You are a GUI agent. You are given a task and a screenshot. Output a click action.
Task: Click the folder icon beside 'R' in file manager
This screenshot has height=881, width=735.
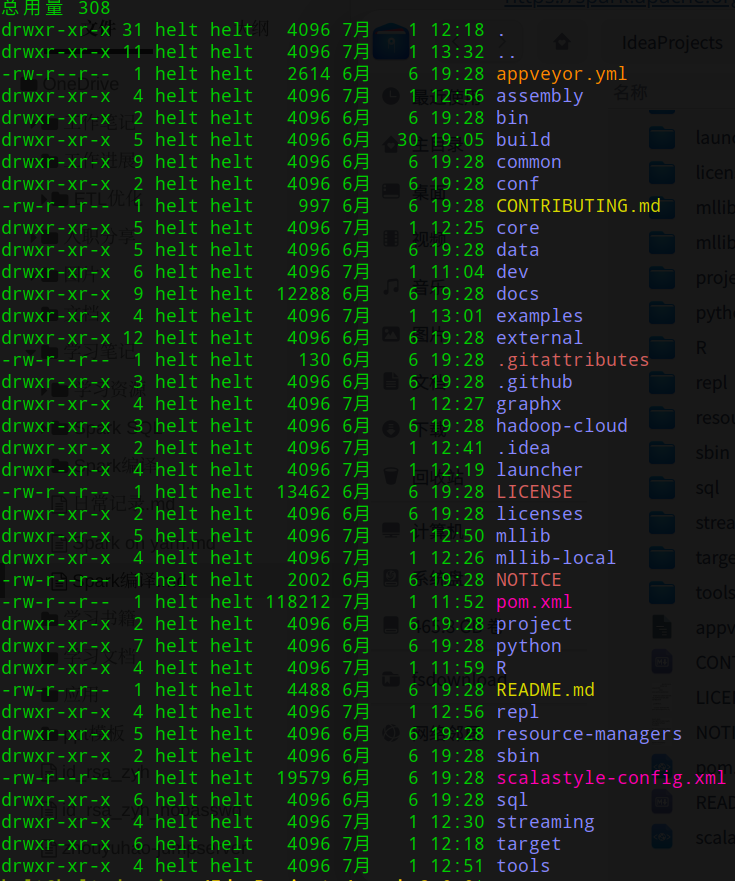662,348
